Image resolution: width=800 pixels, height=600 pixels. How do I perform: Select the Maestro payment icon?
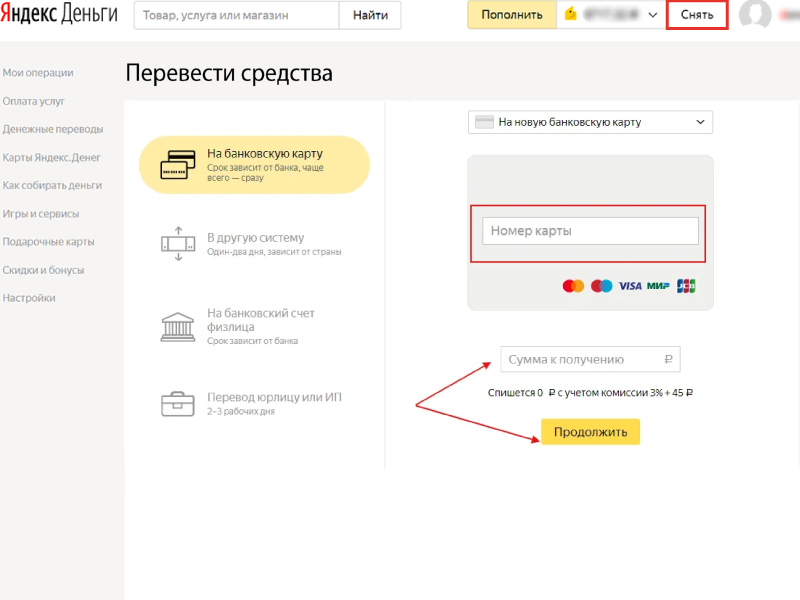click(601, 285)
